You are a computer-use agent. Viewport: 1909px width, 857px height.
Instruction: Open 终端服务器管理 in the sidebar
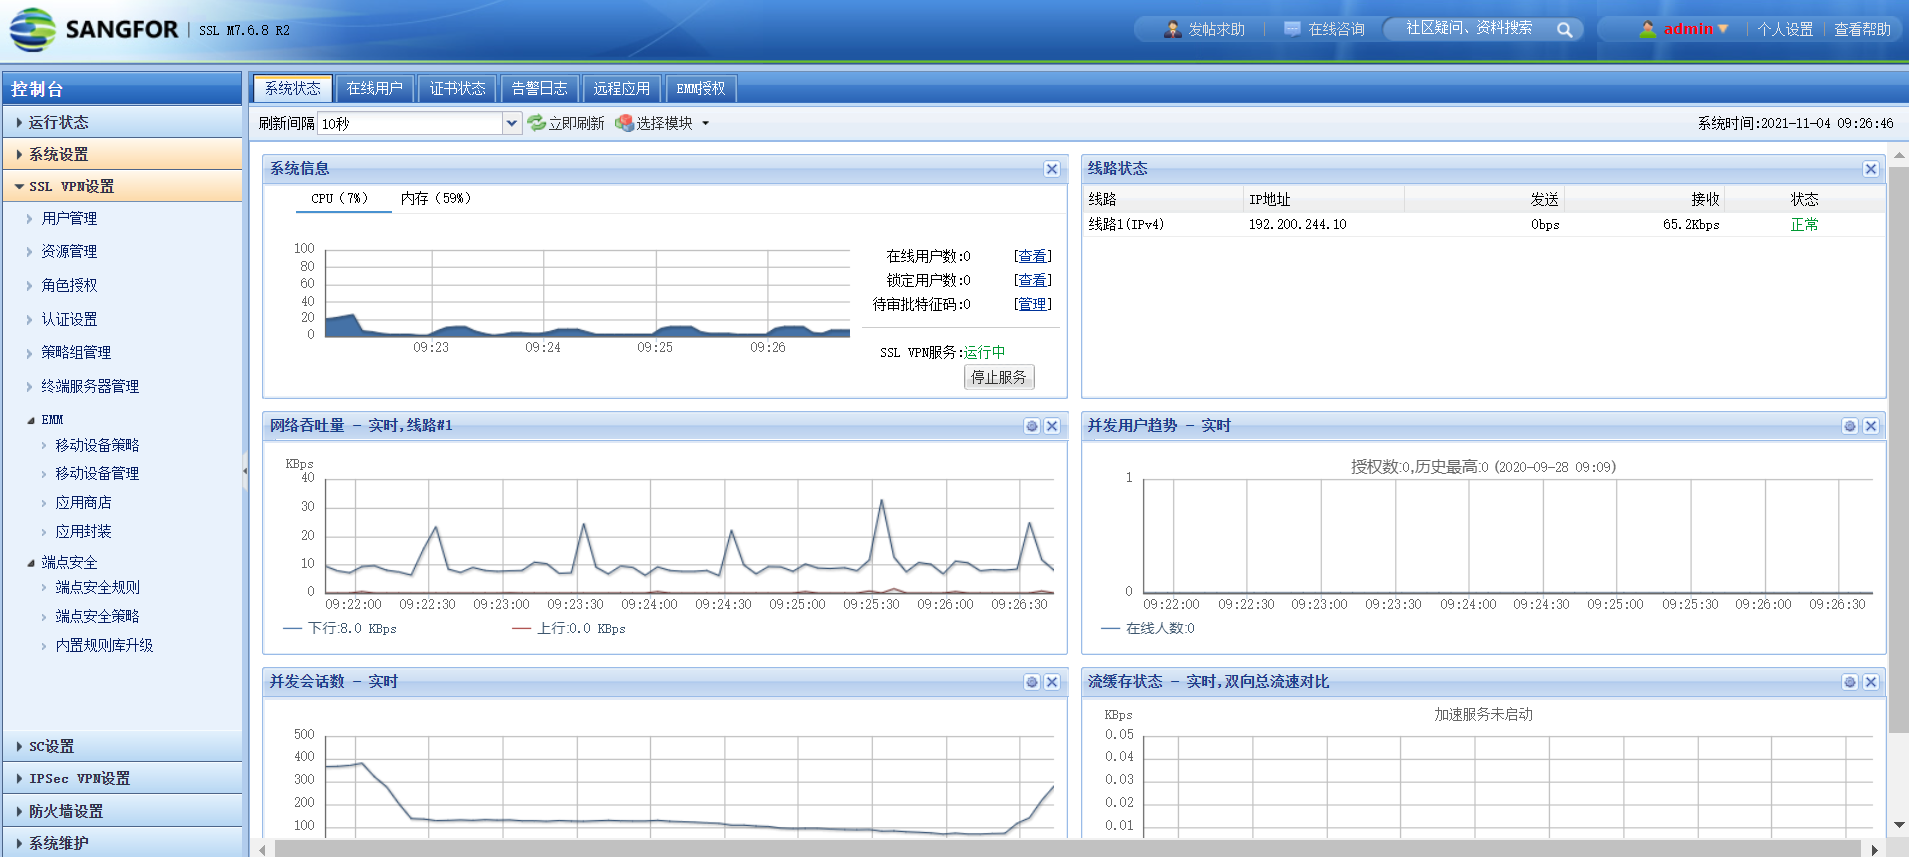pos(90,387)
